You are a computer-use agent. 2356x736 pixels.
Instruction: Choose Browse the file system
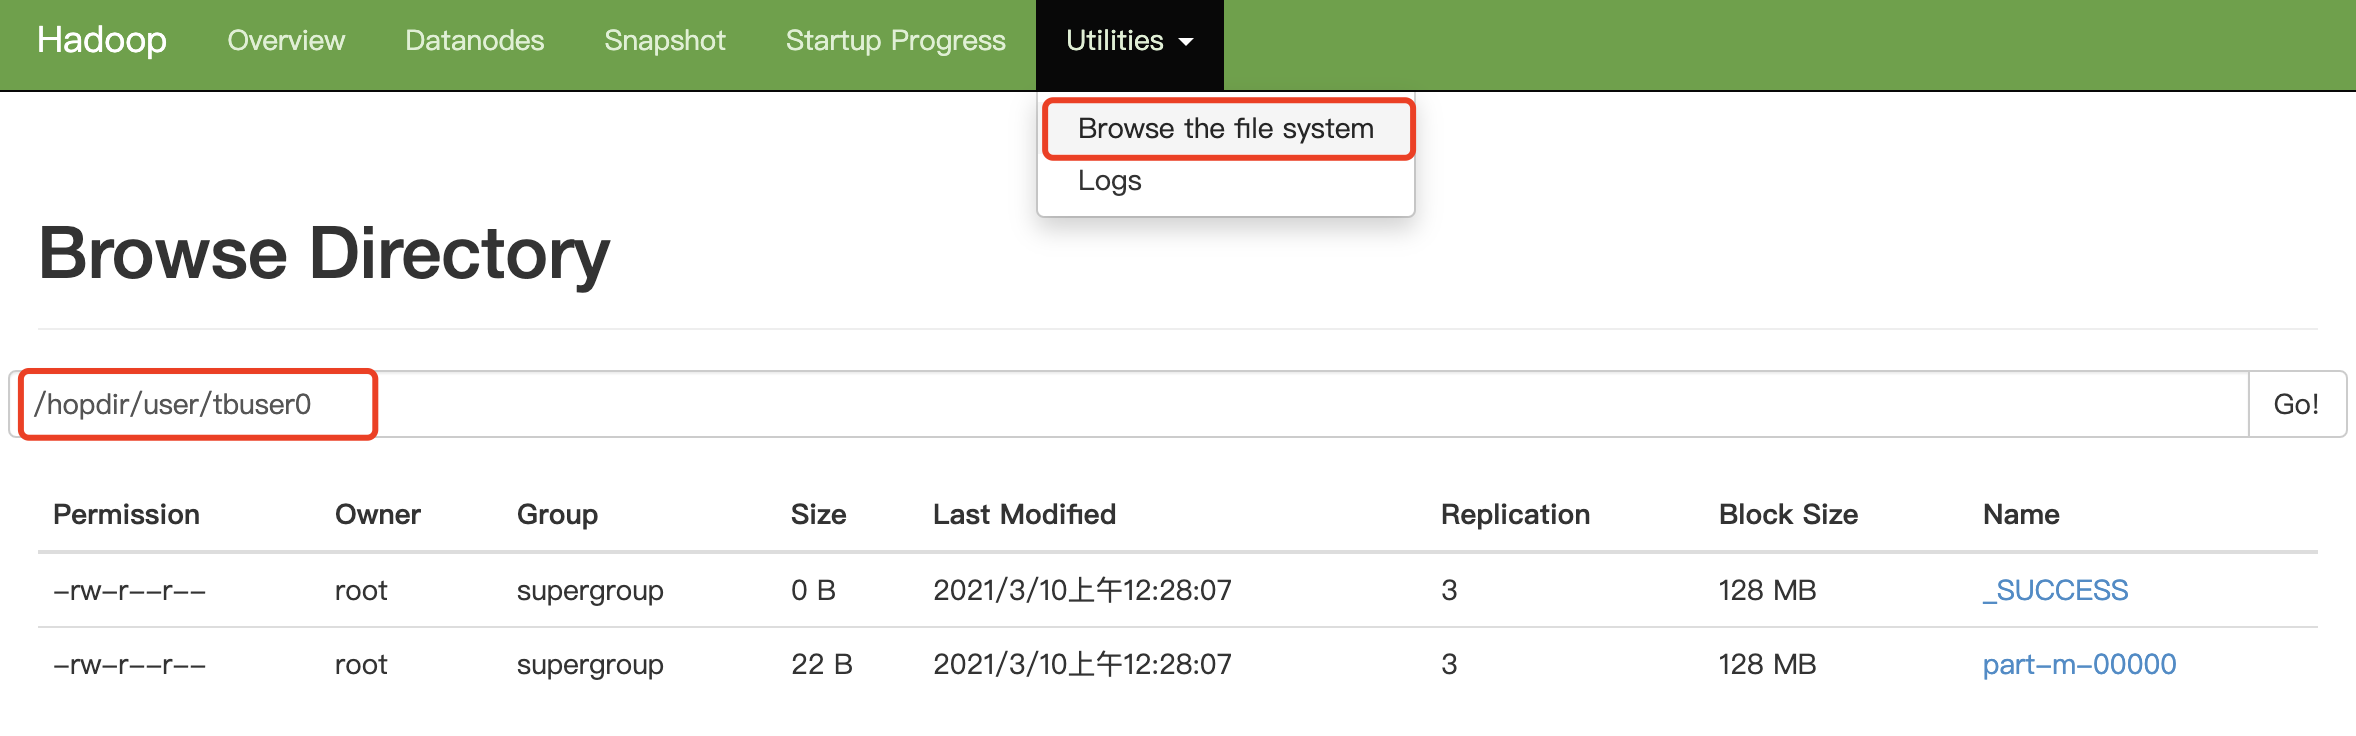[x=1226, y=128]
